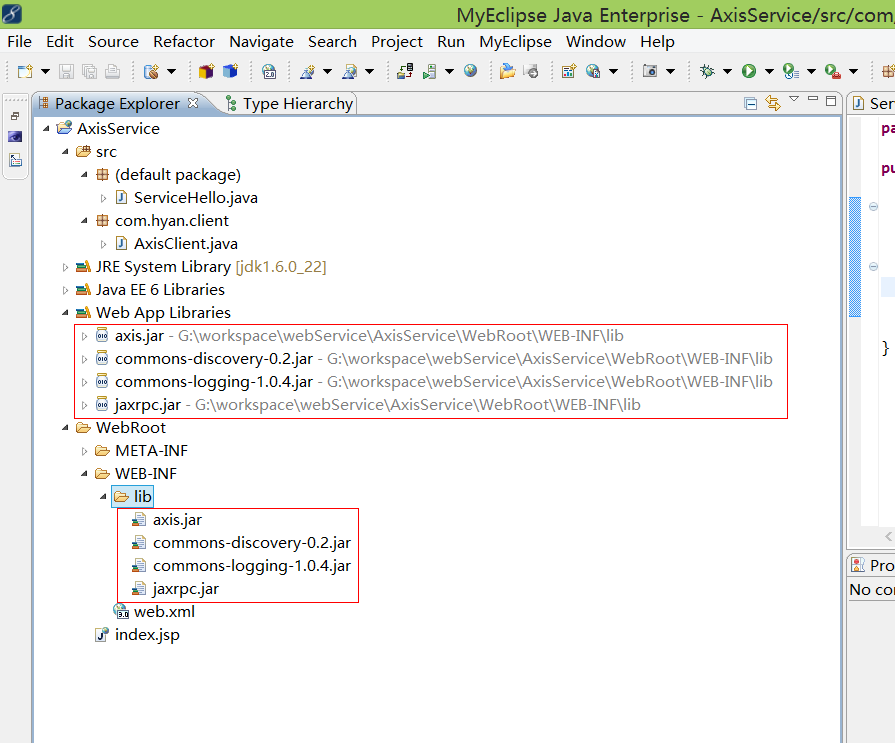Click the Save disk icon
Image resolution: width=895 pixels, height=743 pixels.
point(67,71)
